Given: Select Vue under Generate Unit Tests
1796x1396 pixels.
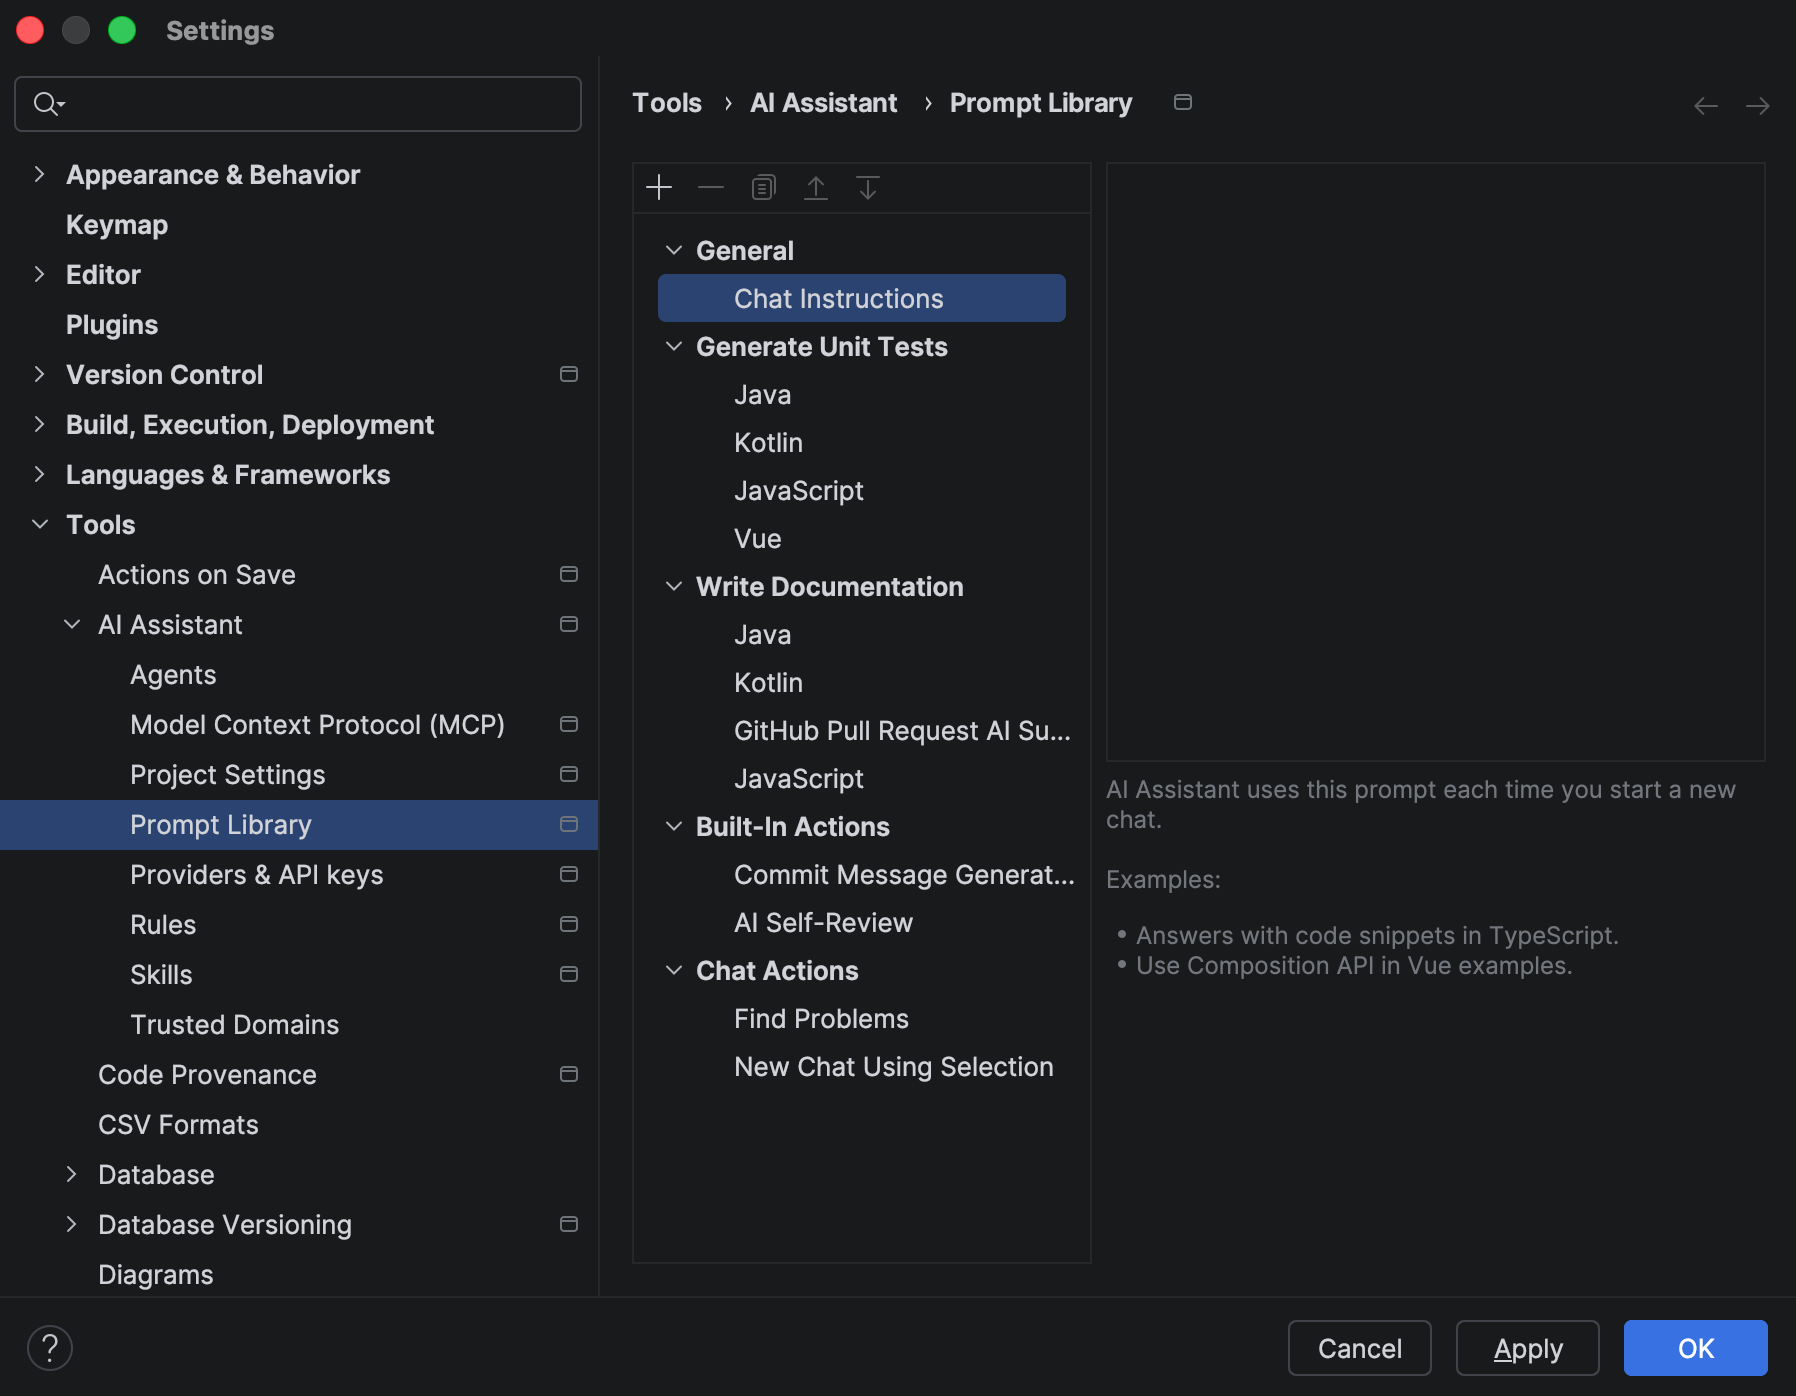Looking at the screenshot, I should (758, 538).
